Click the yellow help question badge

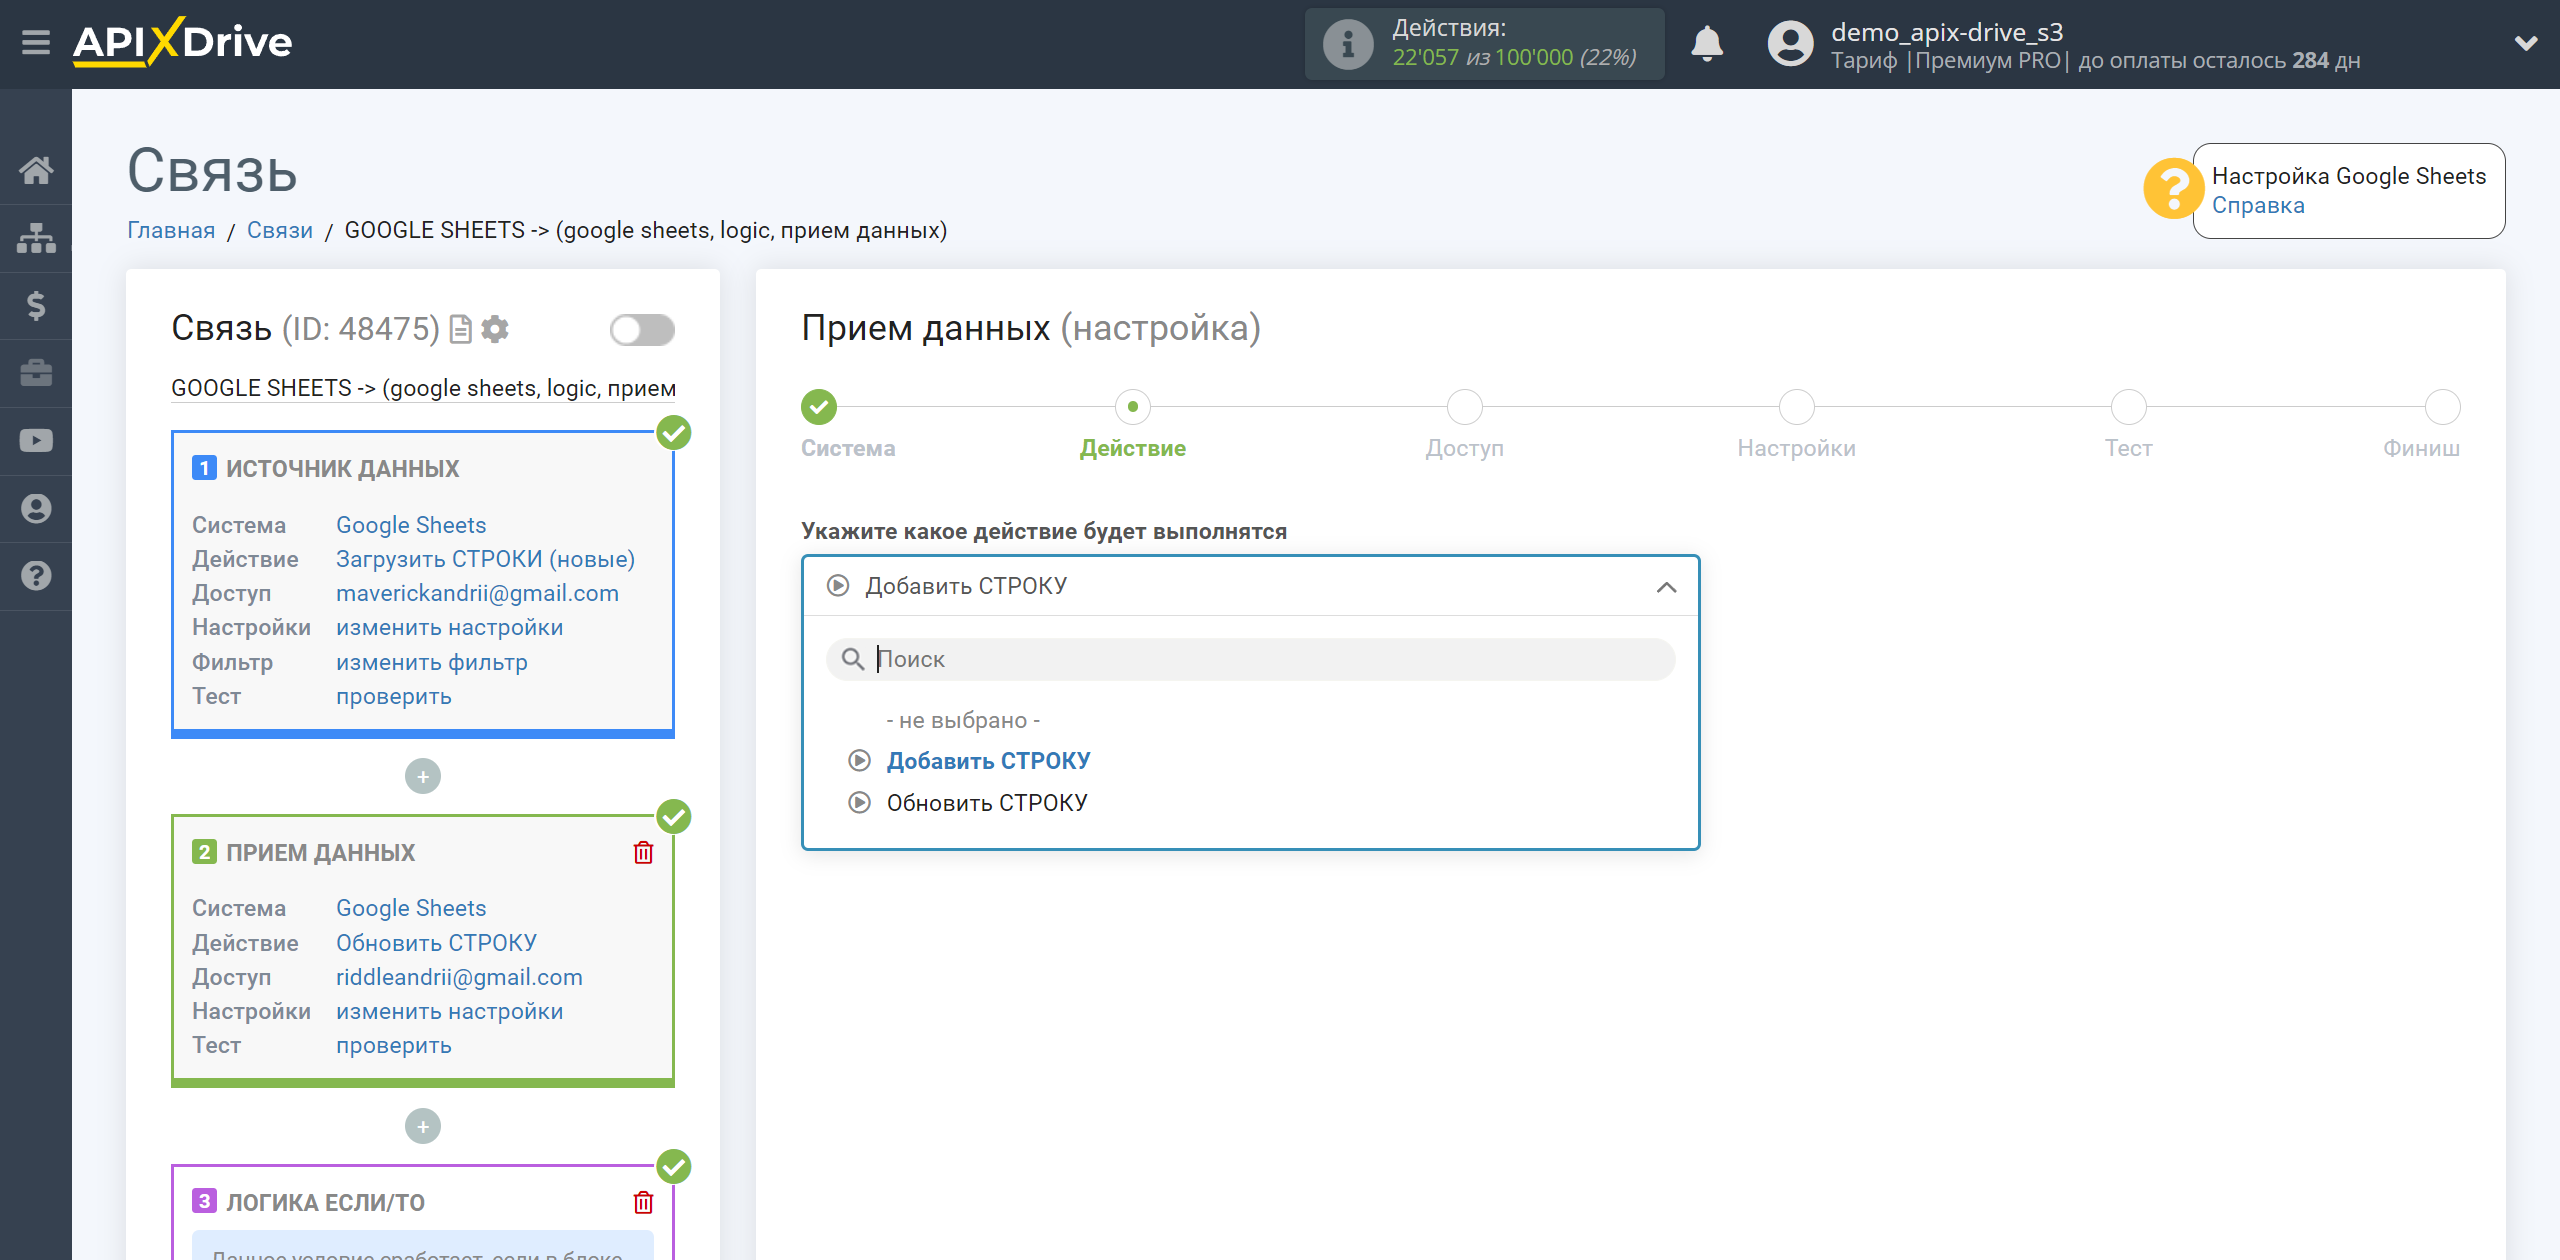pyautogui.click(x=2173, y=189)
